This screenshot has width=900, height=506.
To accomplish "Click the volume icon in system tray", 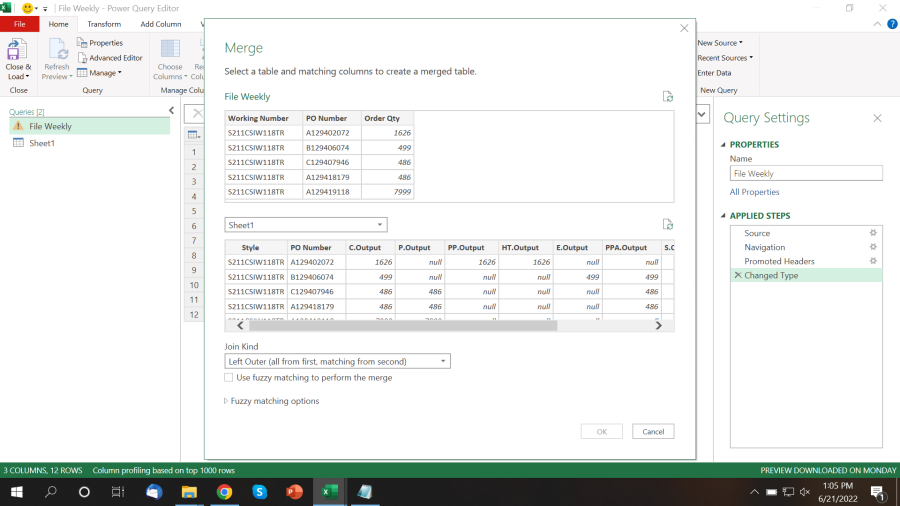I will [x=805, y=492].
